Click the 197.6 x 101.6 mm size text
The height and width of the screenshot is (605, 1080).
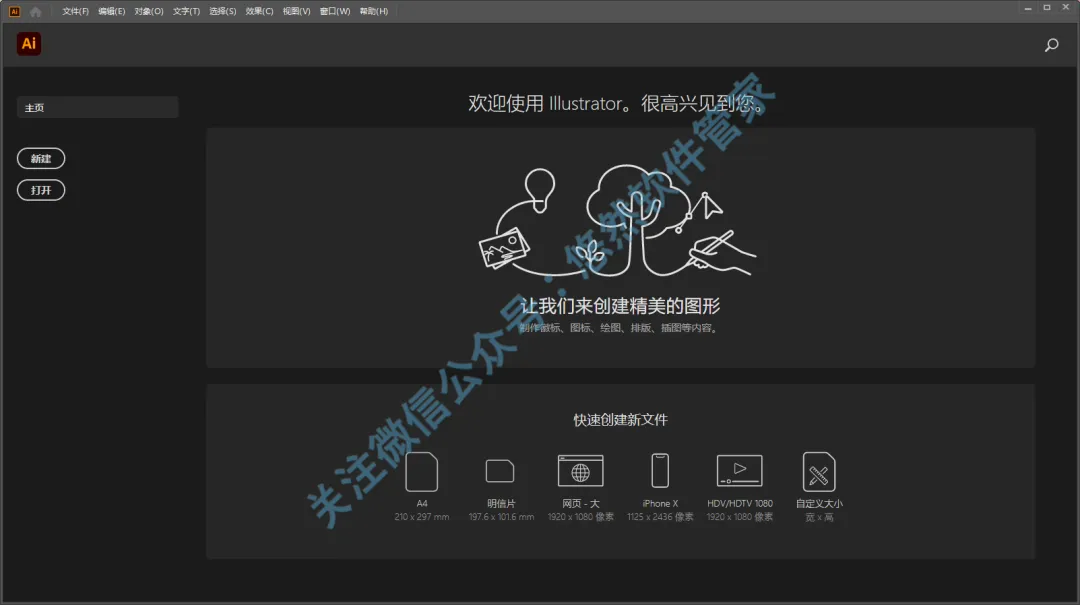501,517
